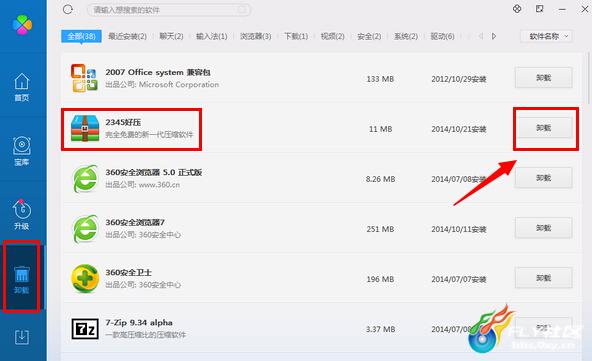This screenshot has width=592, height=361.
Task: Open the download manager icon in sidebar
Action: coord(22,337)
